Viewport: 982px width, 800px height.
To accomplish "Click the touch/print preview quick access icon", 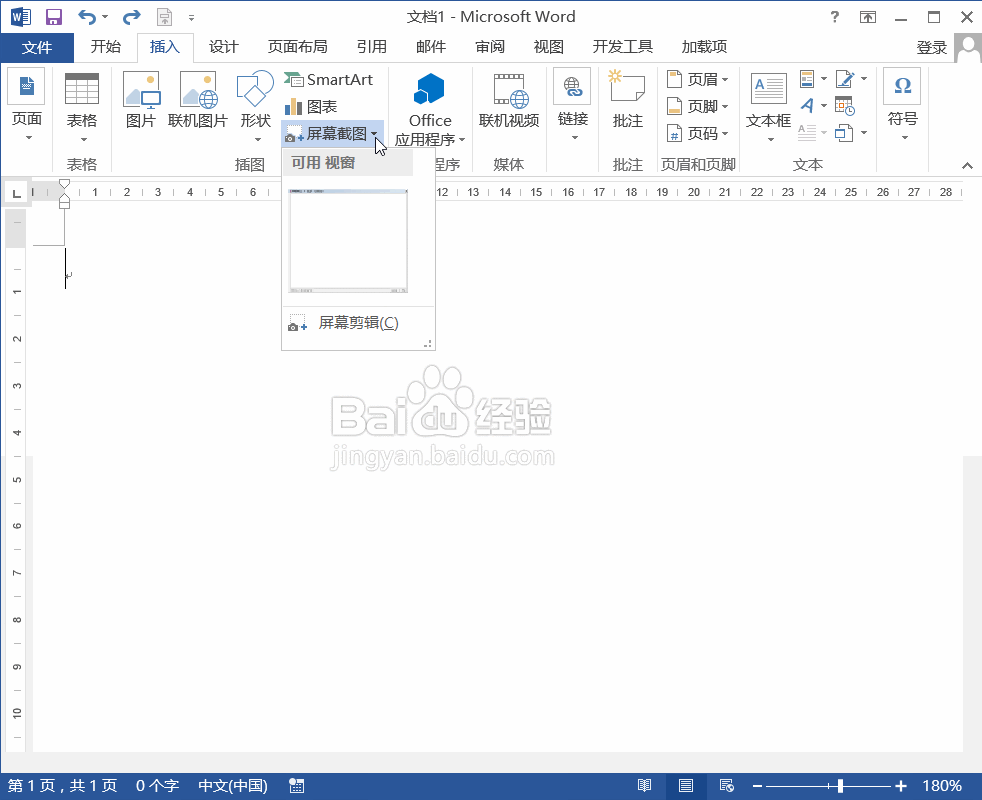I will tap(164, 17).
